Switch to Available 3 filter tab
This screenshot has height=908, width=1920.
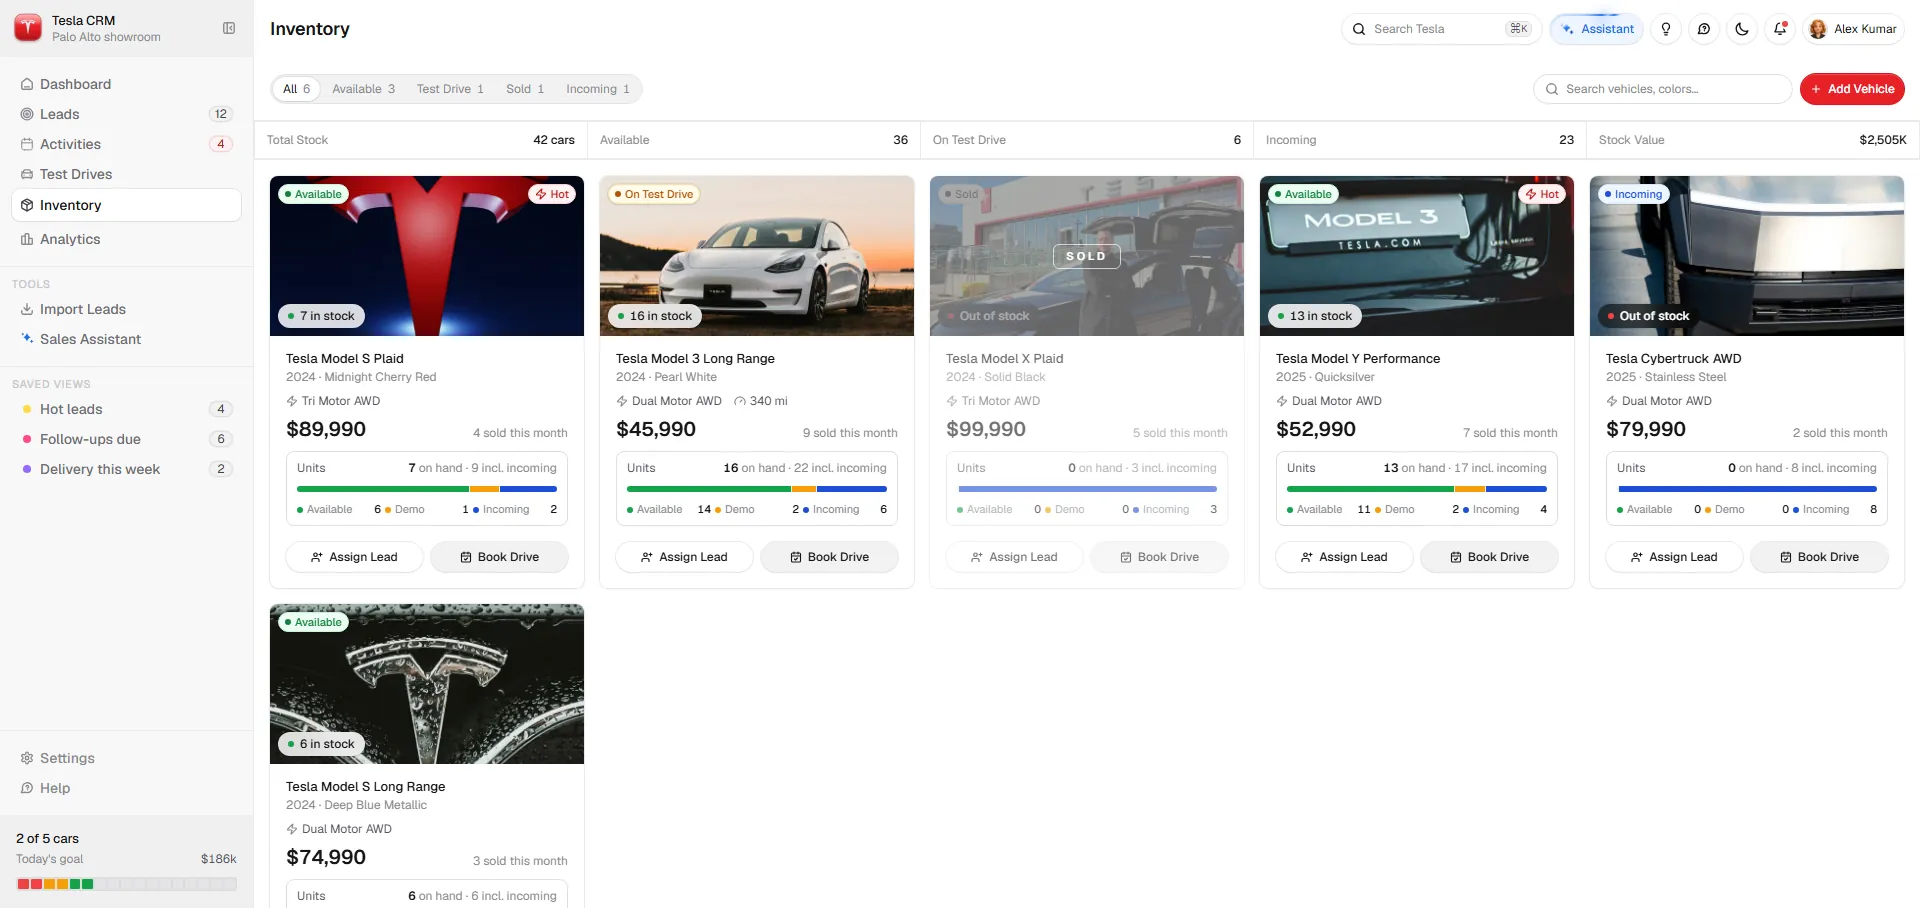point(363,89)
